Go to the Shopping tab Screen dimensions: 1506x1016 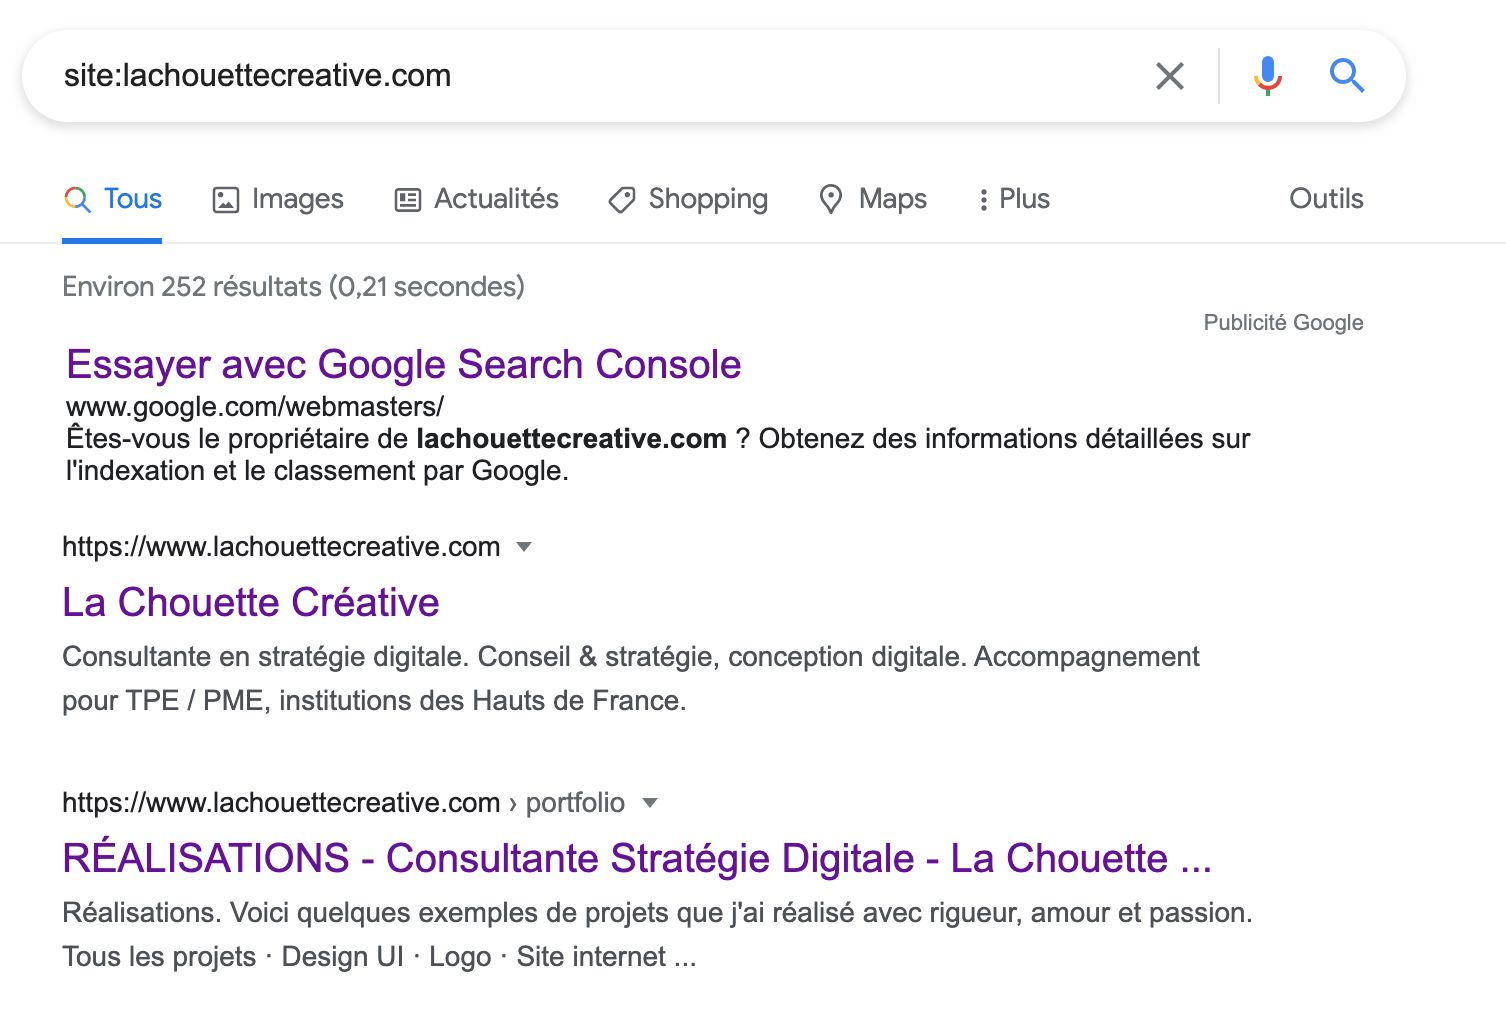[688, 199]
